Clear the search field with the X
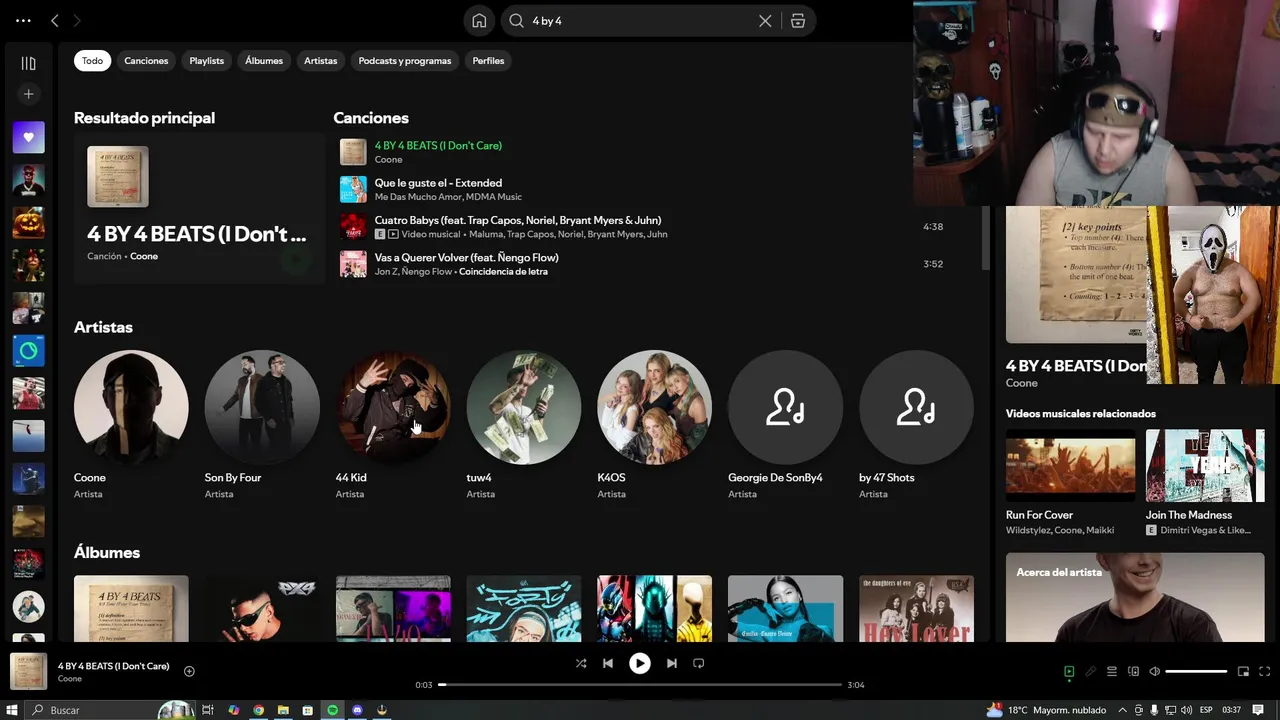The height and width of the screenshot is (720, 1280). pos(765,21)
